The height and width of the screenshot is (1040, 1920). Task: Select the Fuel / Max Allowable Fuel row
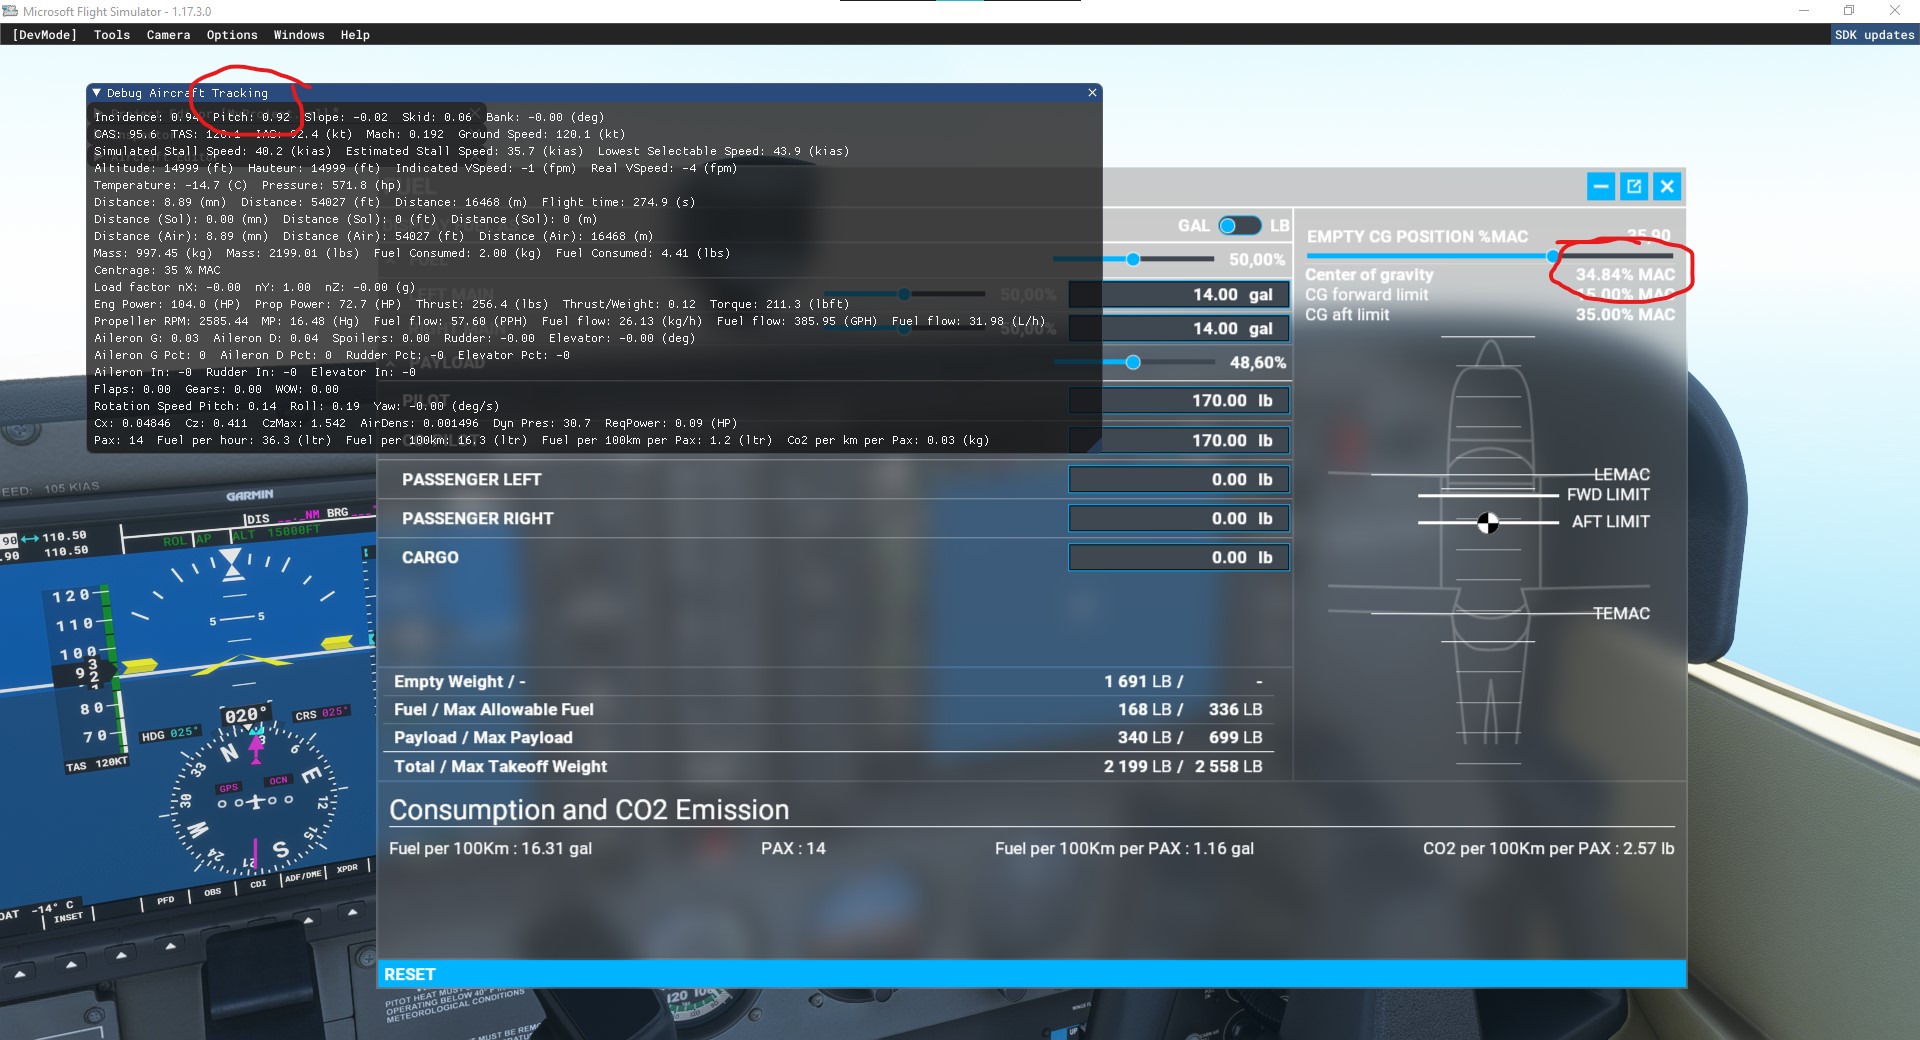[828, 709]
